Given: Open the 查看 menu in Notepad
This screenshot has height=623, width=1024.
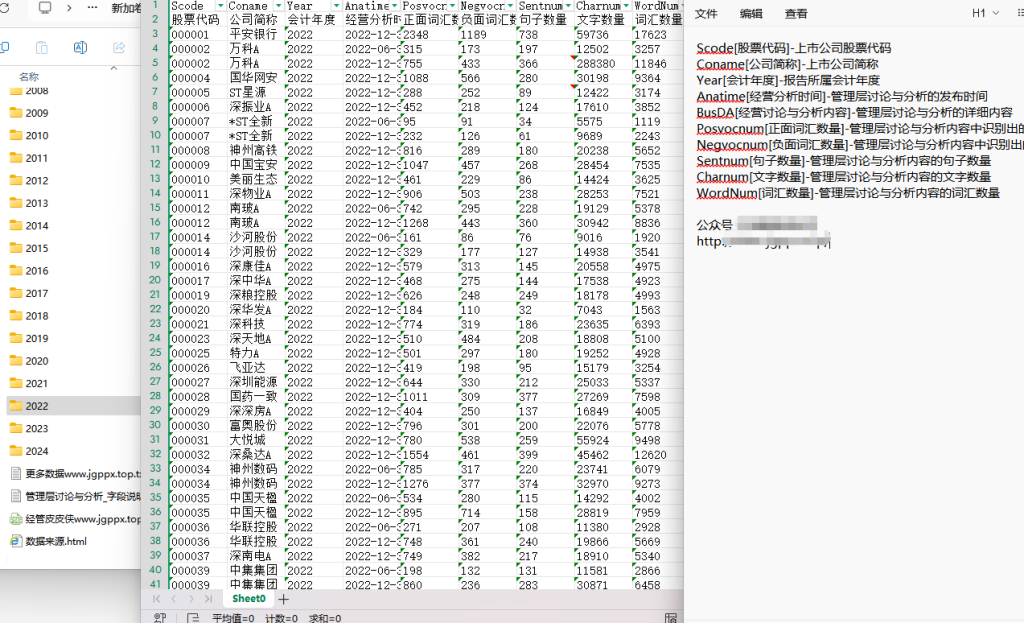Looking at the screenshot, I should pos(795,14).
